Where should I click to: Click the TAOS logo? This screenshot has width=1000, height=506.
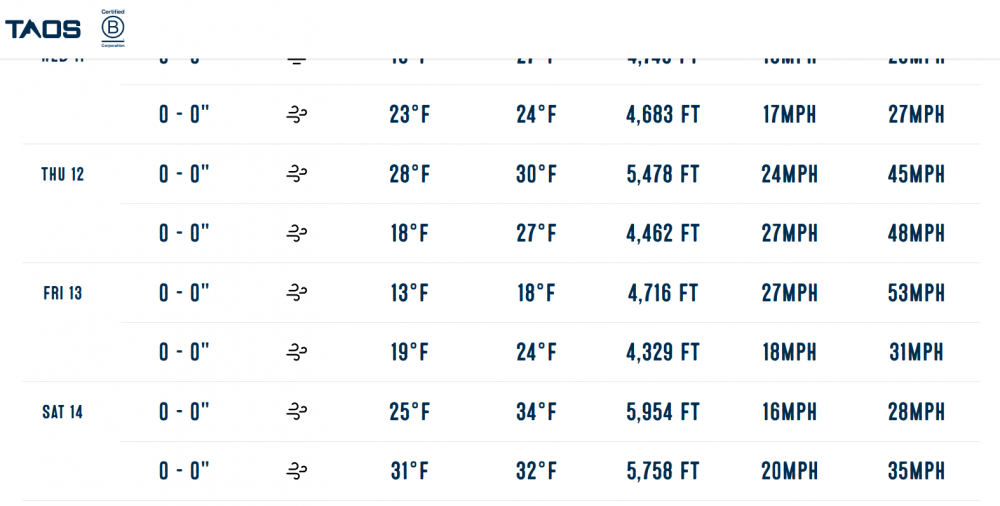click(x=43, y=29)
